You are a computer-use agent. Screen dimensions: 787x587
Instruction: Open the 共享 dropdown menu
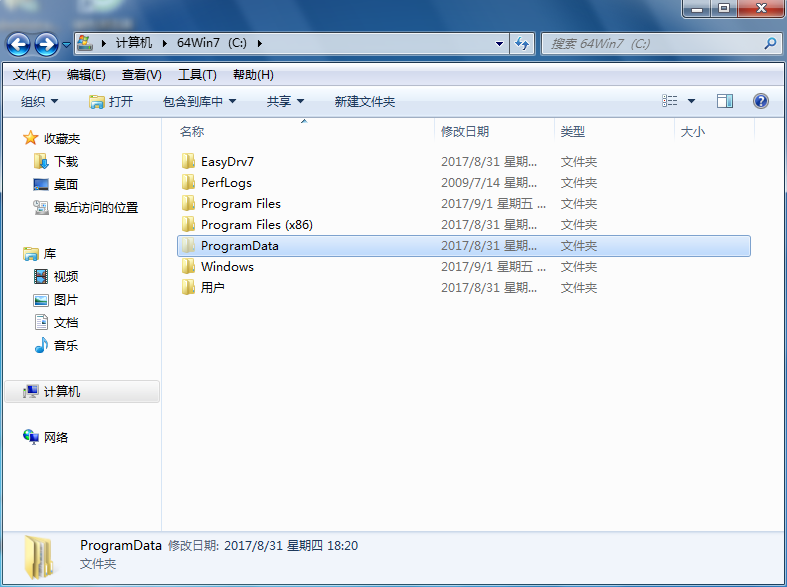click(x=285, y=101)
